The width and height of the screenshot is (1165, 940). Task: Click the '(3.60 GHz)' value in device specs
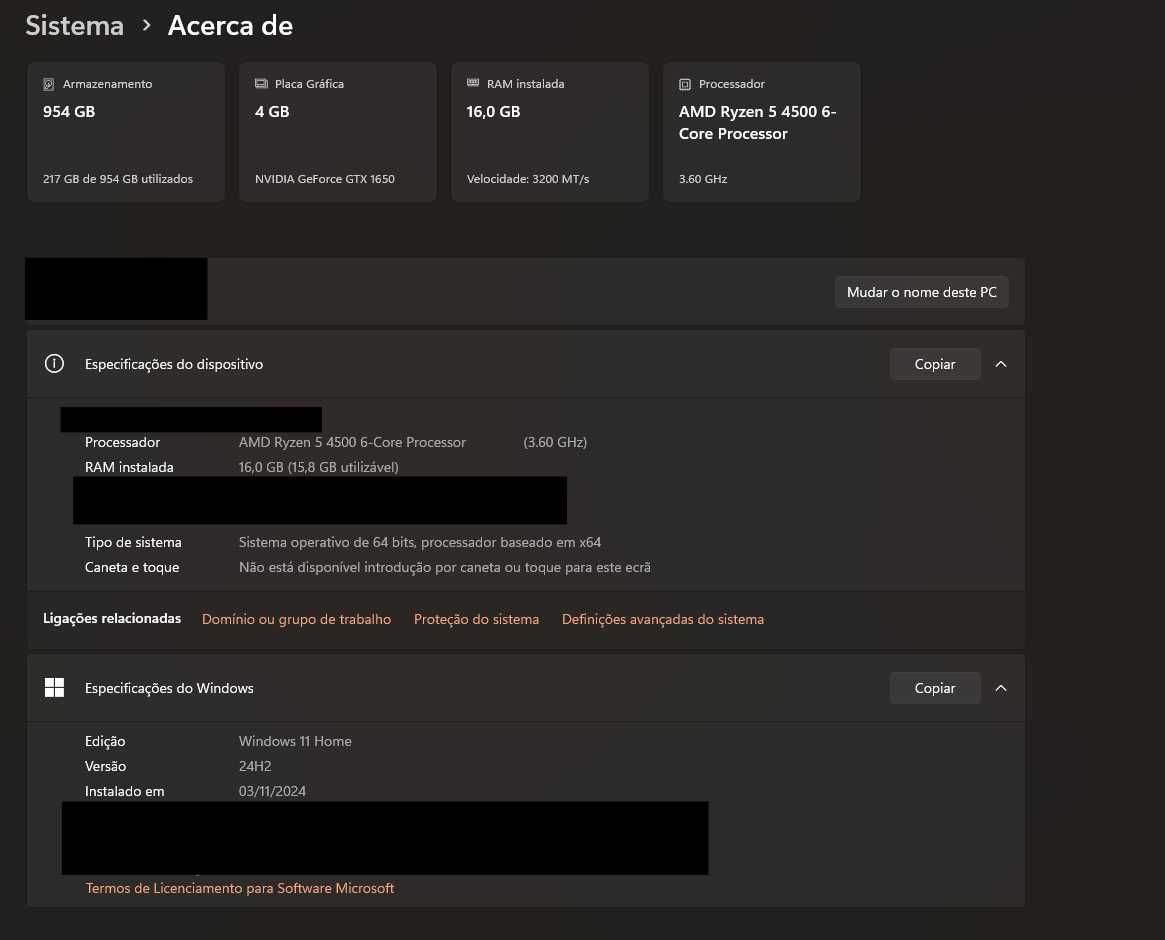[x=555, y=442]
